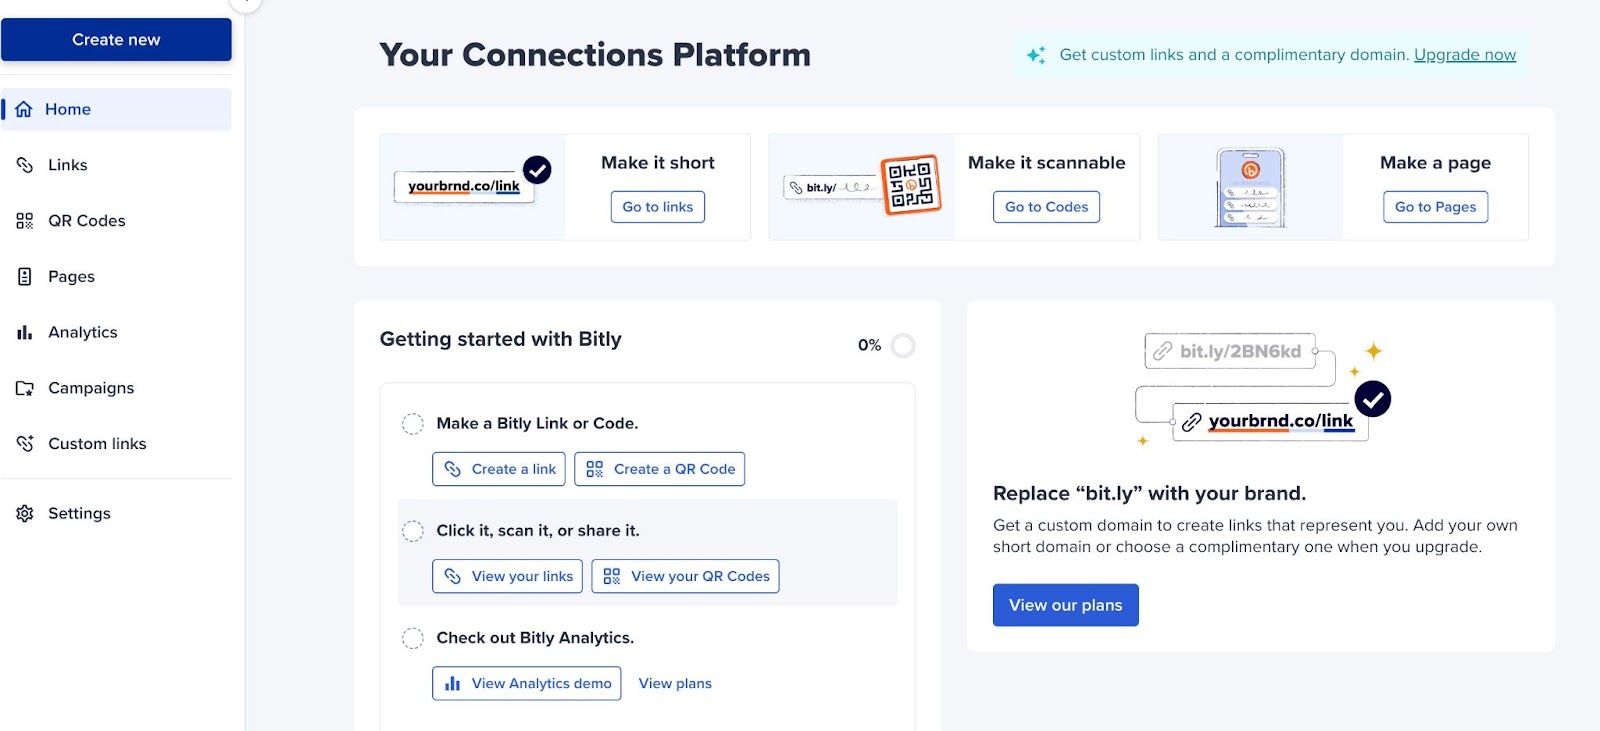This screenshot has width=1600, height=731.
Task: Open the View plans link
Action: pyautogui.click(x=675, y=684)
